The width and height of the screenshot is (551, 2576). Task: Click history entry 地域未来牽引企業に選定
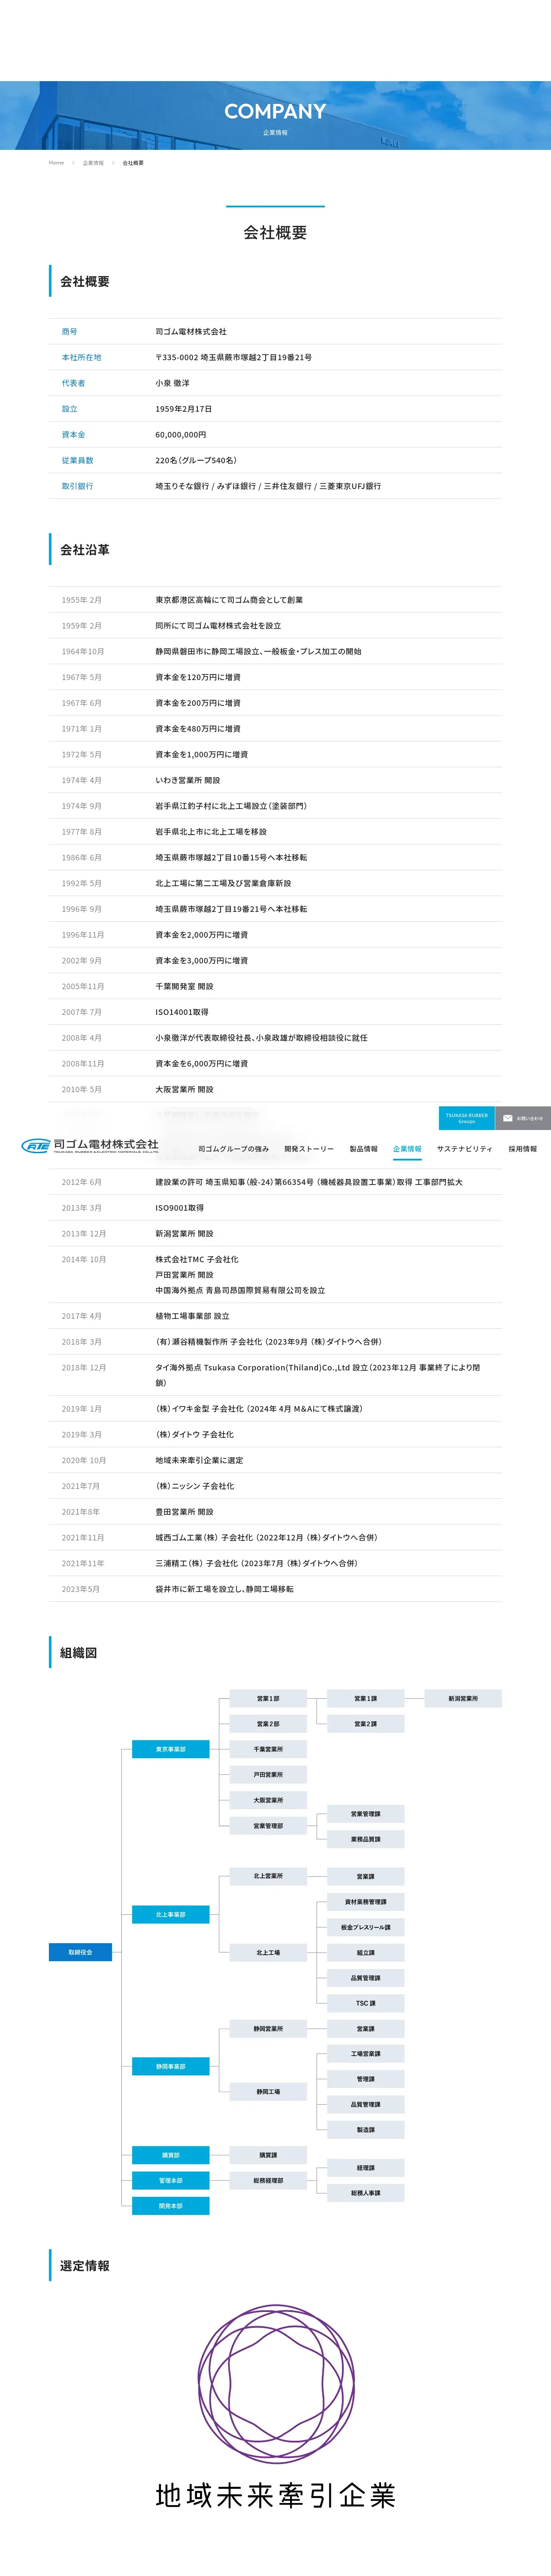tap(199, 1460)
